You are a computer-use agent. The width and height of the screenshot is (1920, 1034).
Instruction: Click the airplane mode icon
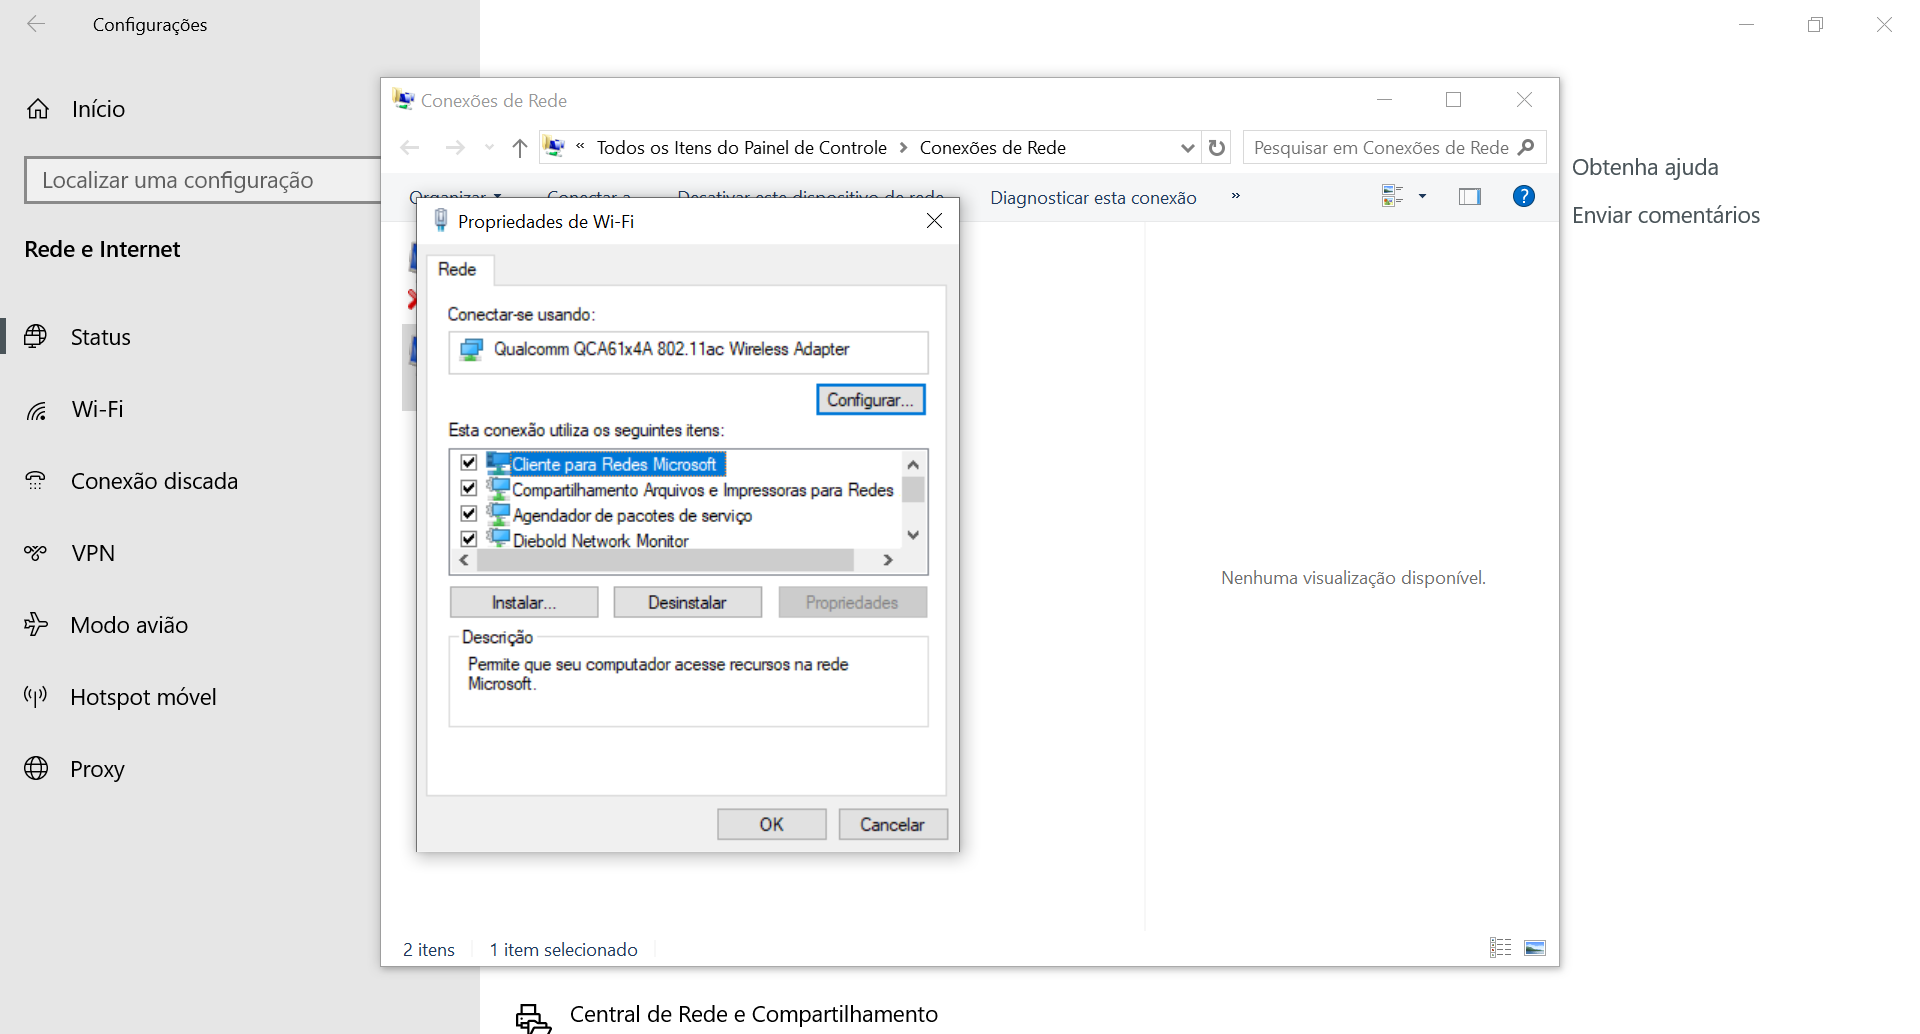pyautogui.click(x=36, y=624)
